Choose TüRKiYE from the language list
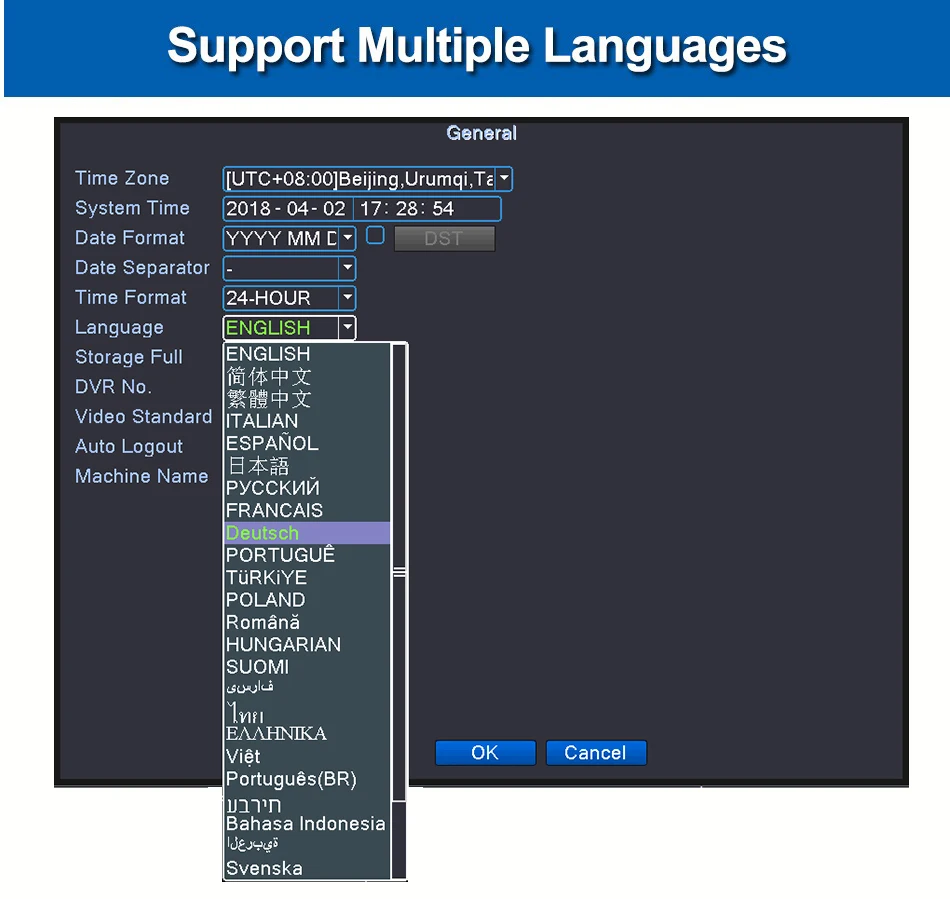 coord(307,577)
